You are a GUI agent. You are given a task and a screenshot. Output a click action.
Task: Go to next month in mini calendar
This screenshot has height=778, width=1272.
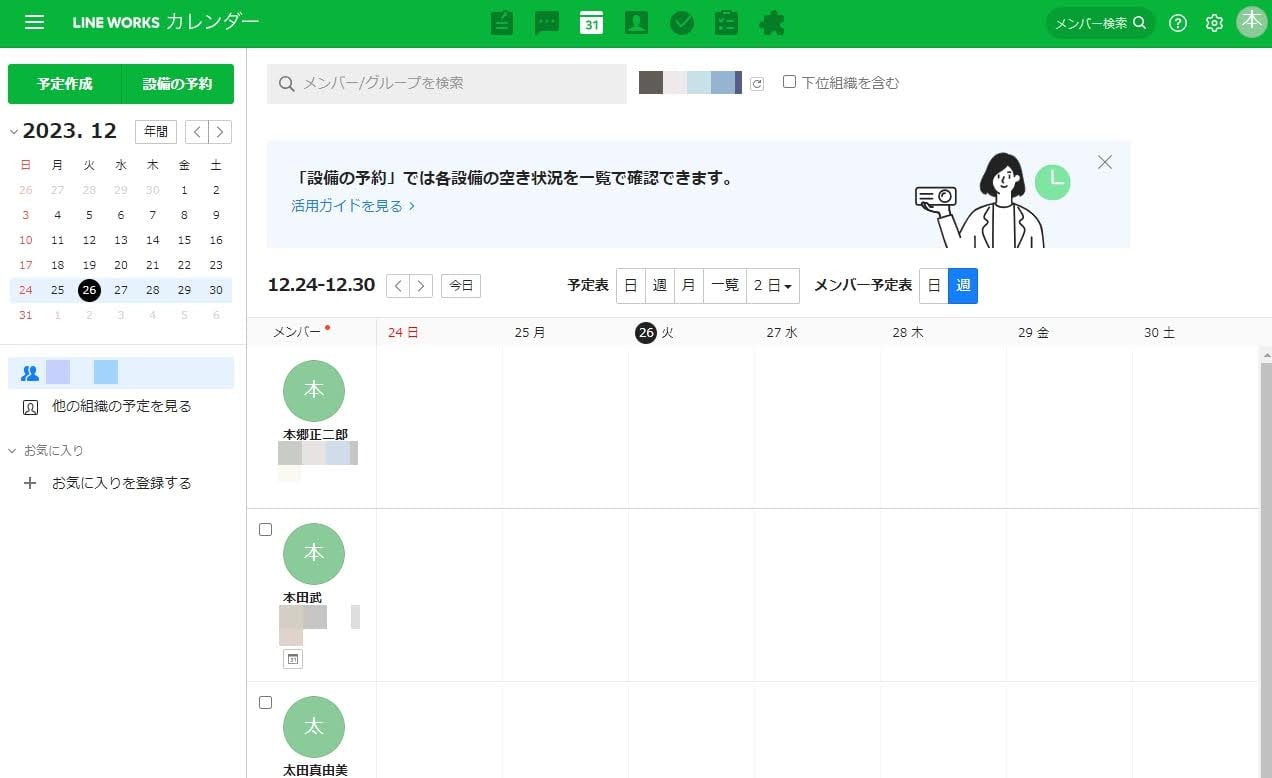coord(220,132)
